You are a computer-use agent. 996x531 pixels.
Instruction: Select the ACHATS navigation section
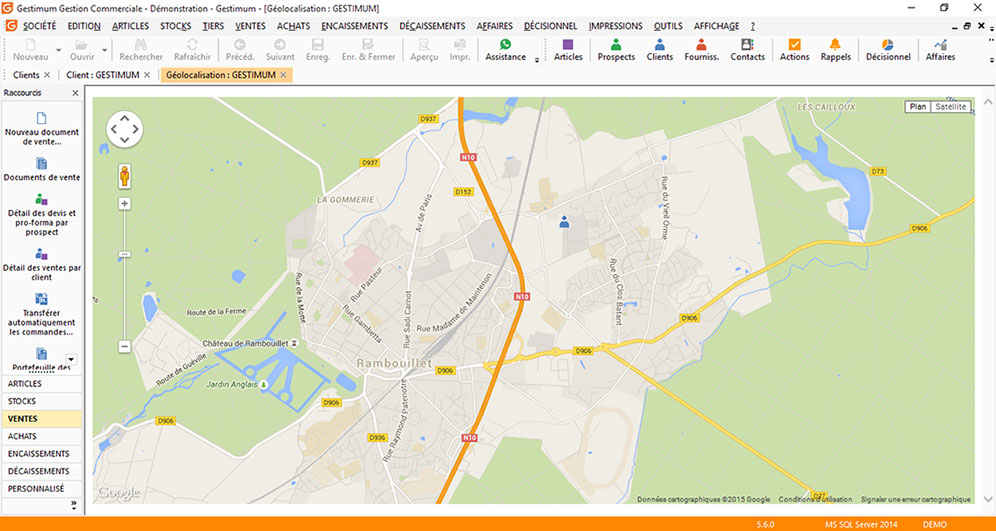42,436
